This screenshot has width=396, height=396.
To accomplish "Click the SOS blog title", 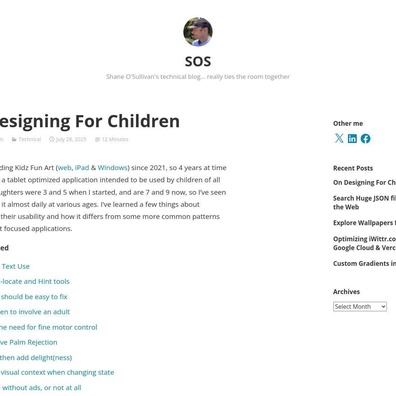I will (198, 61).
